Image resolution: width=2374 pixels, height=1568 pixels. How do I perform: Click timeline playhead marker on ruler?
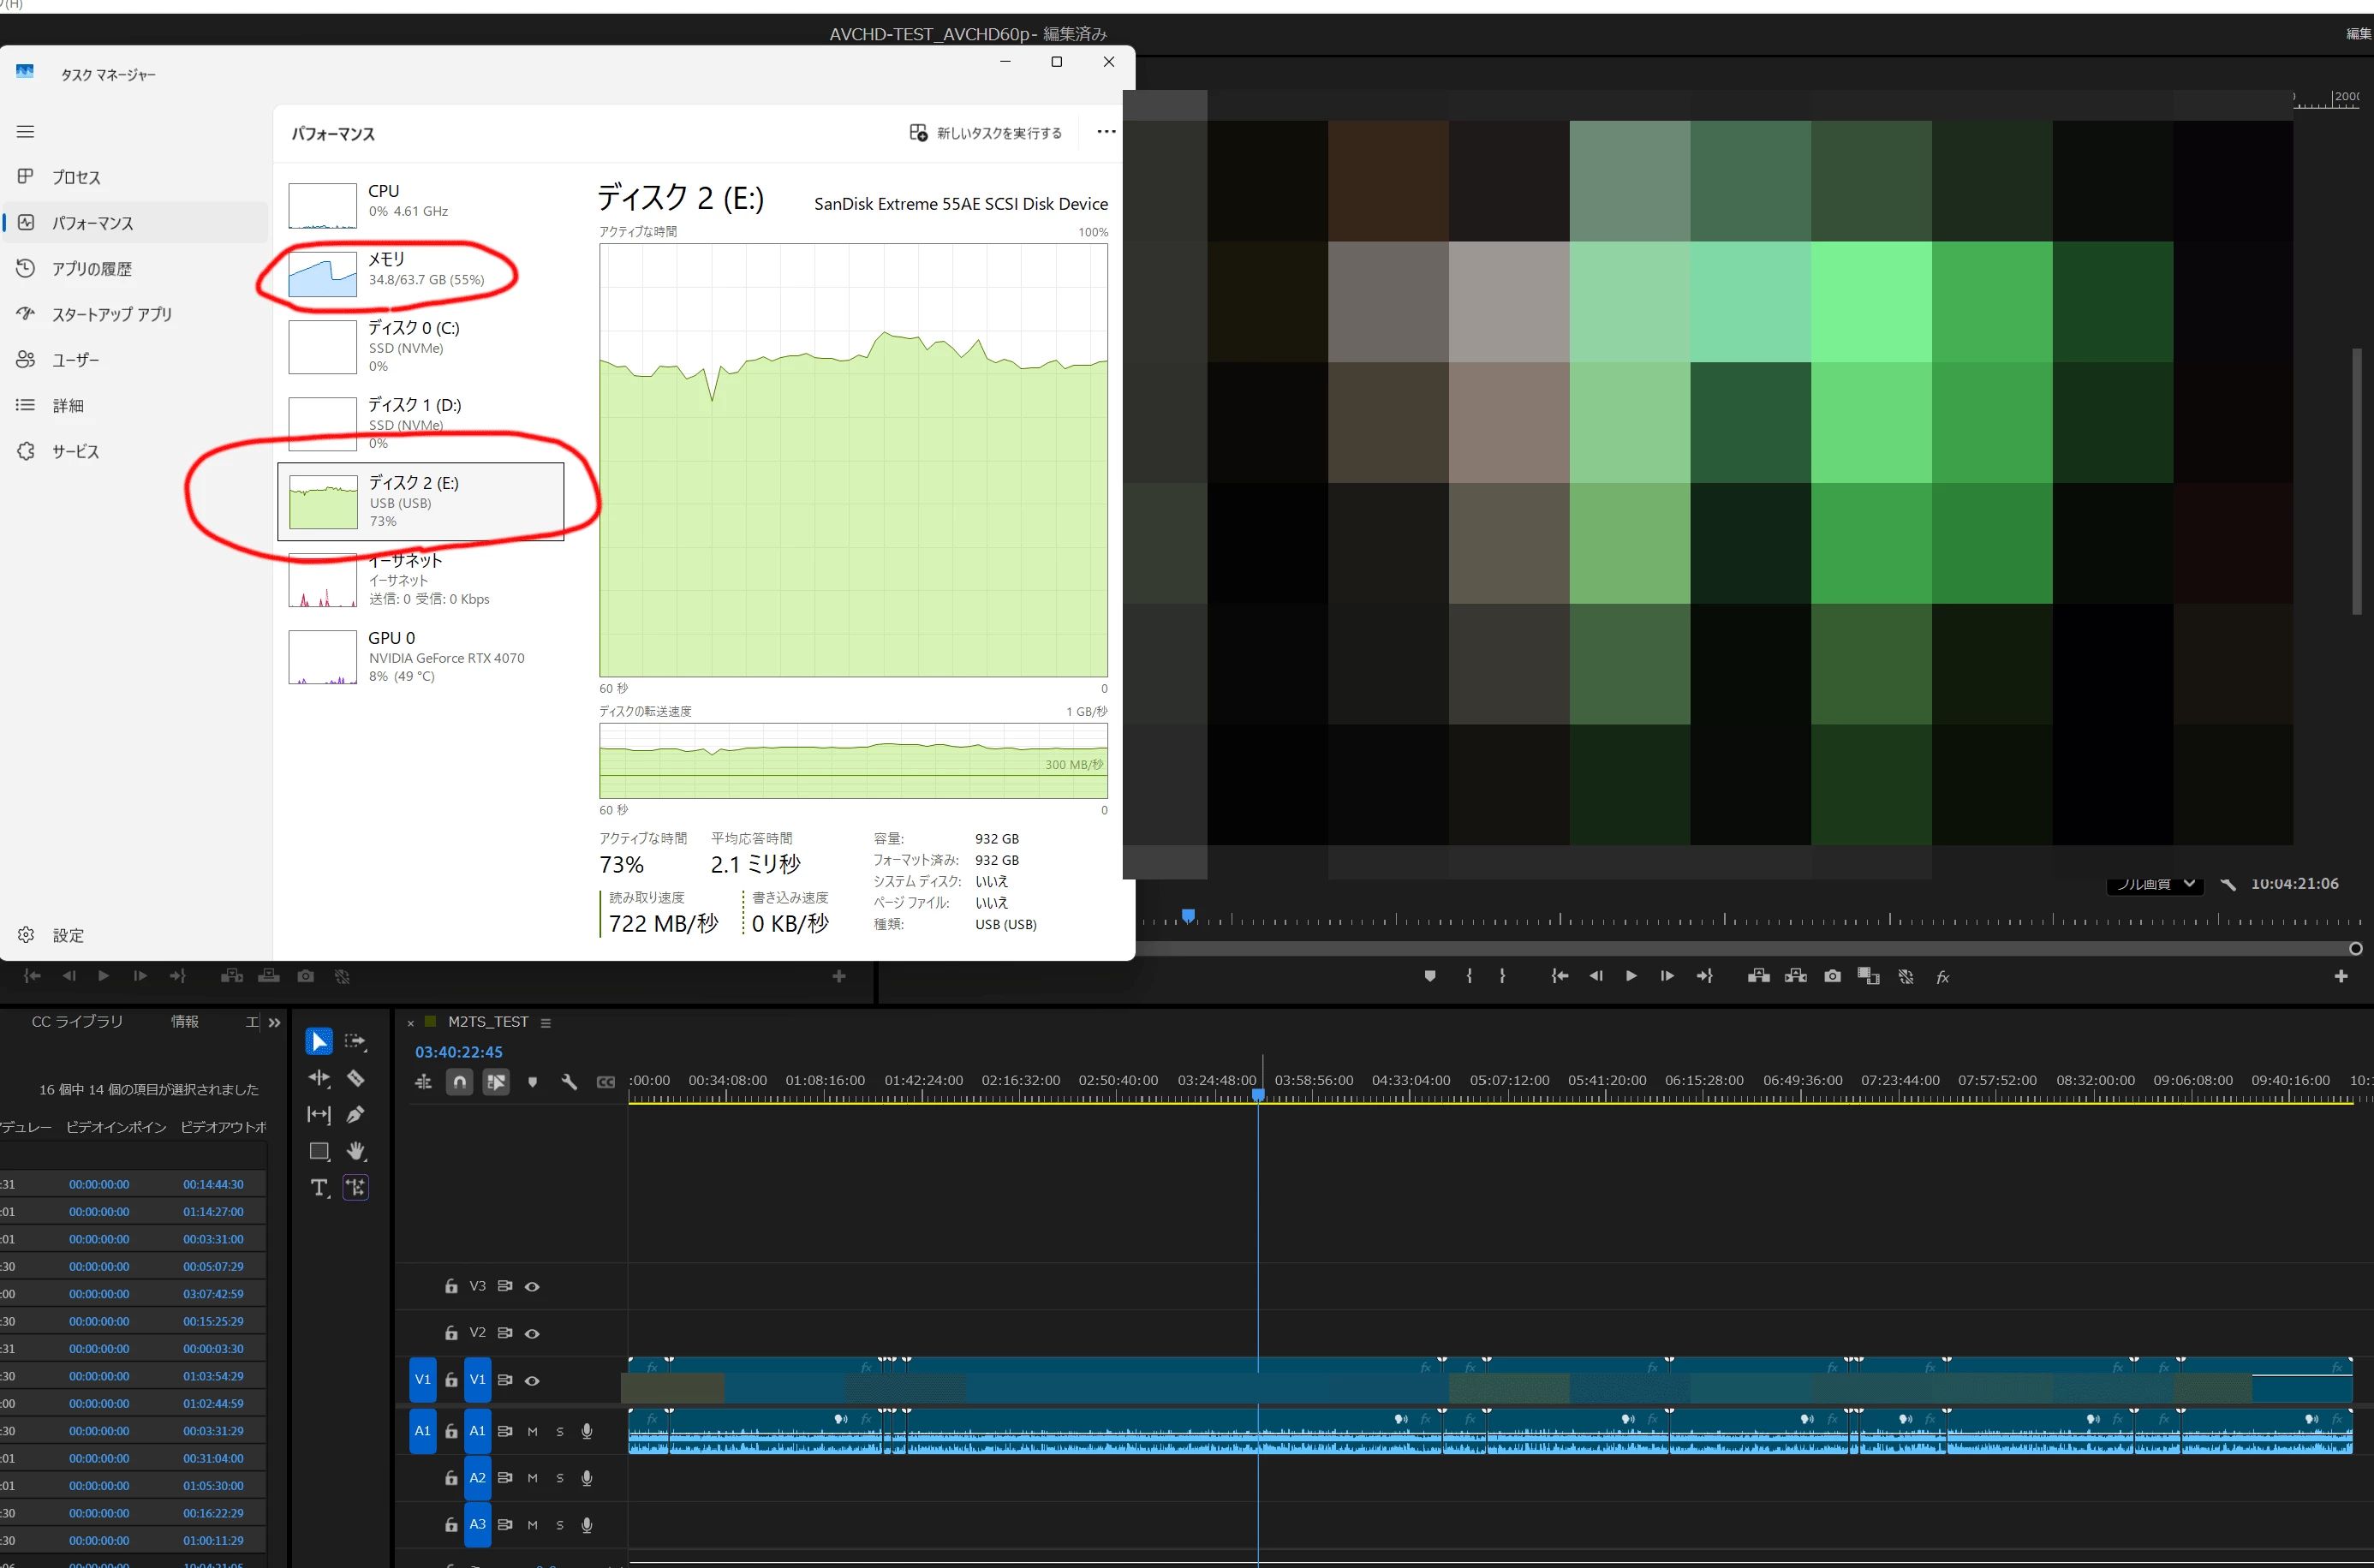[1258, 1094]
